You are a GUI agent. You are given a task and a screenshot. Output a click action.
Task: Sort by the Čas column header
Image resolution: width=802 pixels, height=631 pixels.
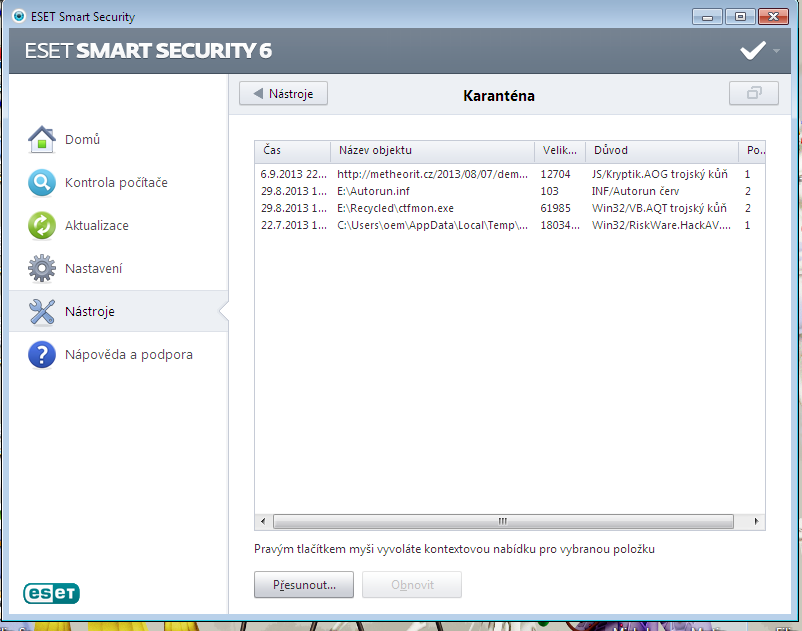click(x=293, y=150)
